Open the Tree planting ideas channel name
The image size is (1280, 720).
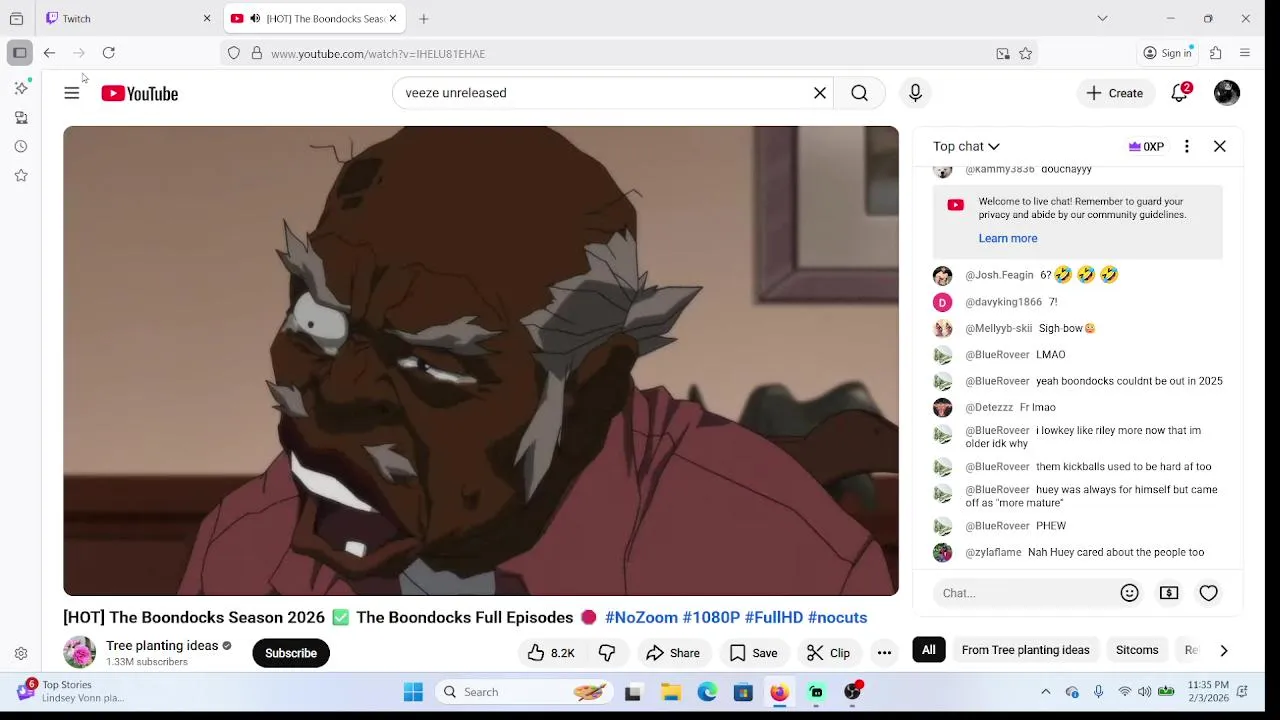162,646
